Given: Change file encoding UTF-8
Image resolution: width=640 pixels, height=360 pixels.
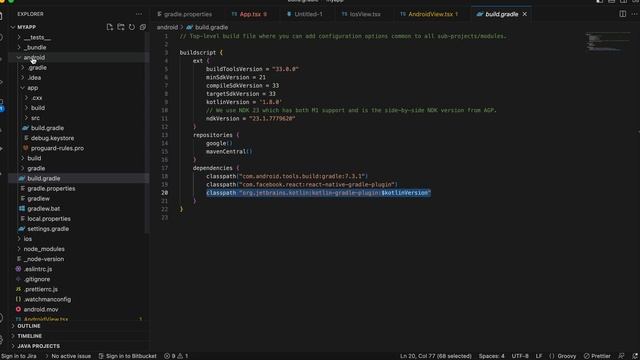Looking at the screenshot, I should pos(520,356).
